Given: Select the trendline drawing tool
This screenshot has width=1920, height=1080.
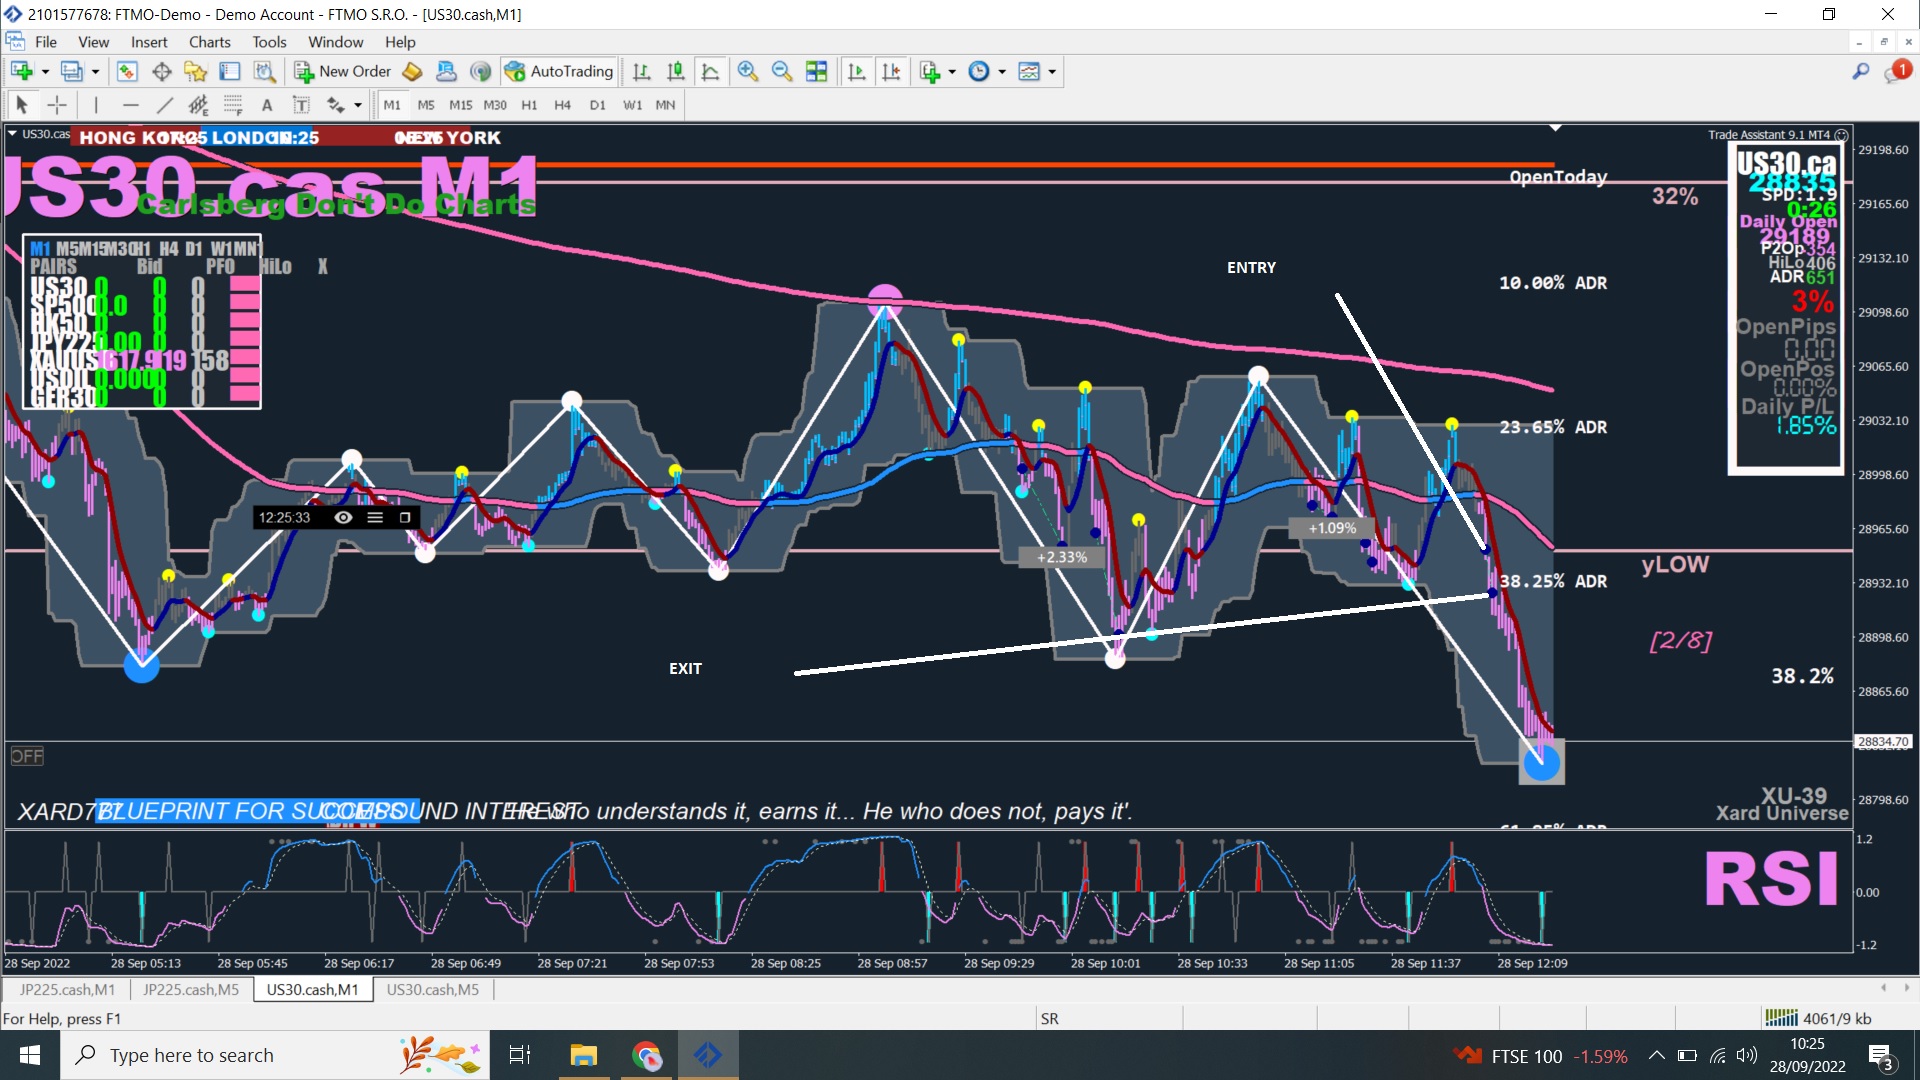Looking at the screenshot, I should click(165, 105).
